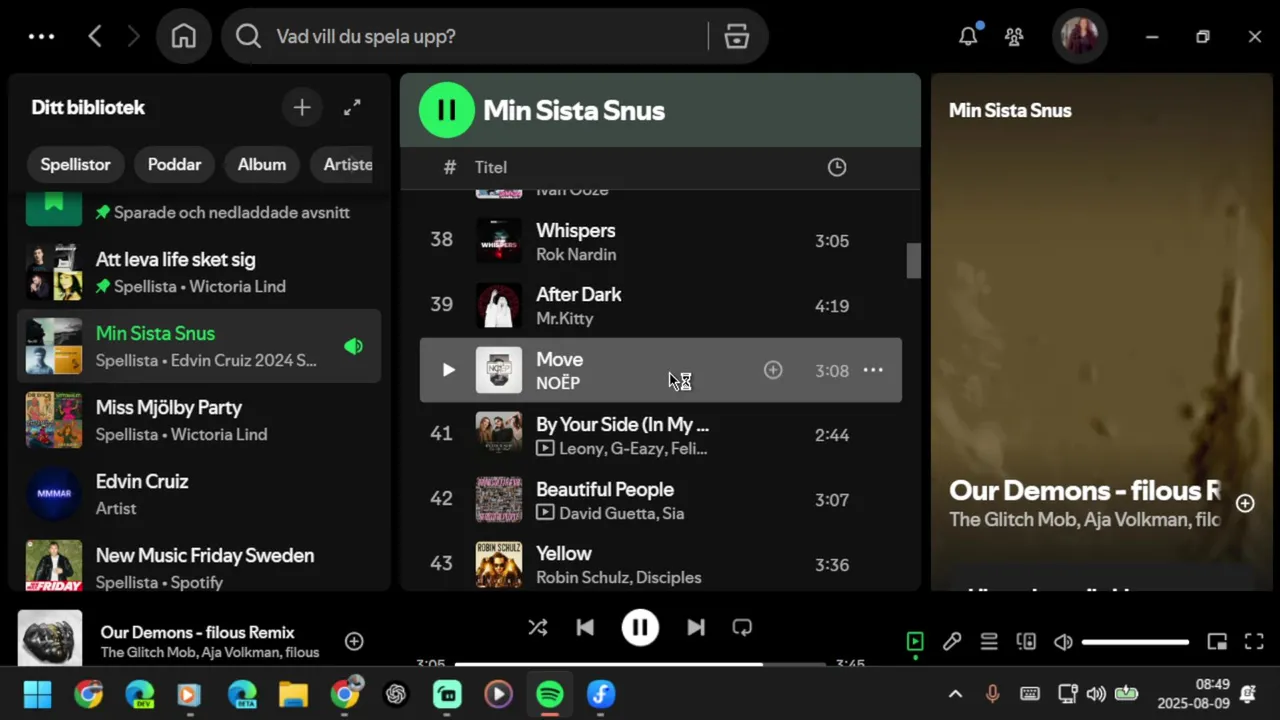Open artist link Mr.Kitty
Screen dimensions: 1280x720
565,318
